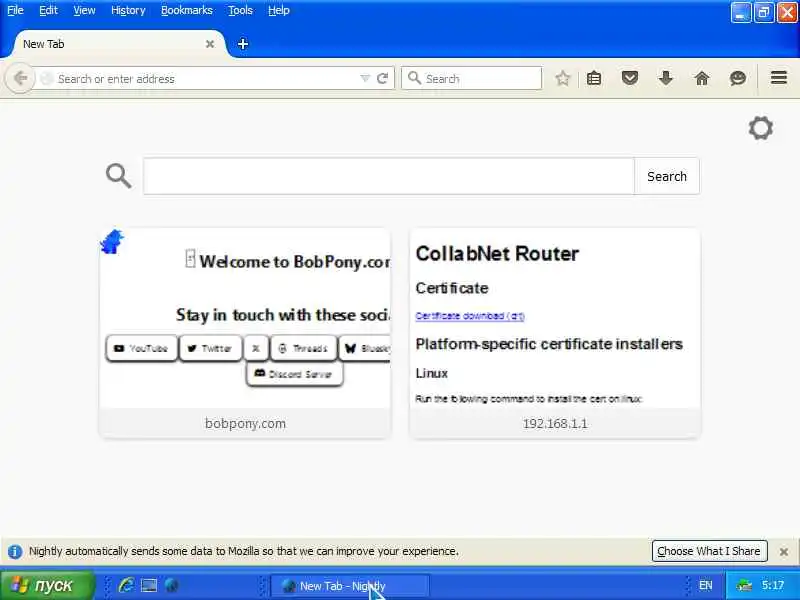Click the Certificate download link
The height and width of the screenshot is (600, 800).
click(470, 316)
